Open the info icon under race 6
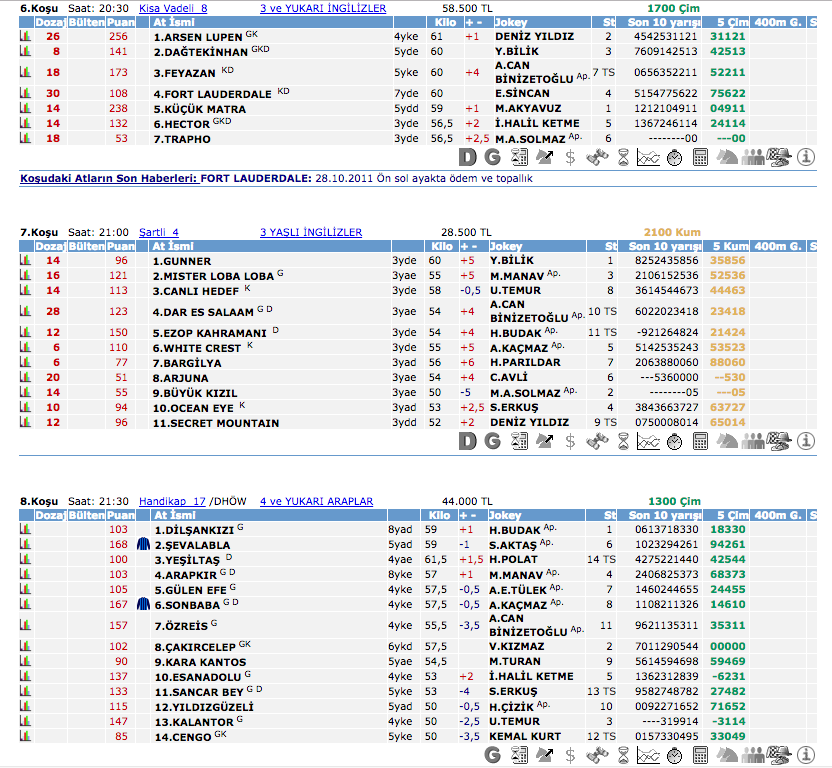 (806, 157)
